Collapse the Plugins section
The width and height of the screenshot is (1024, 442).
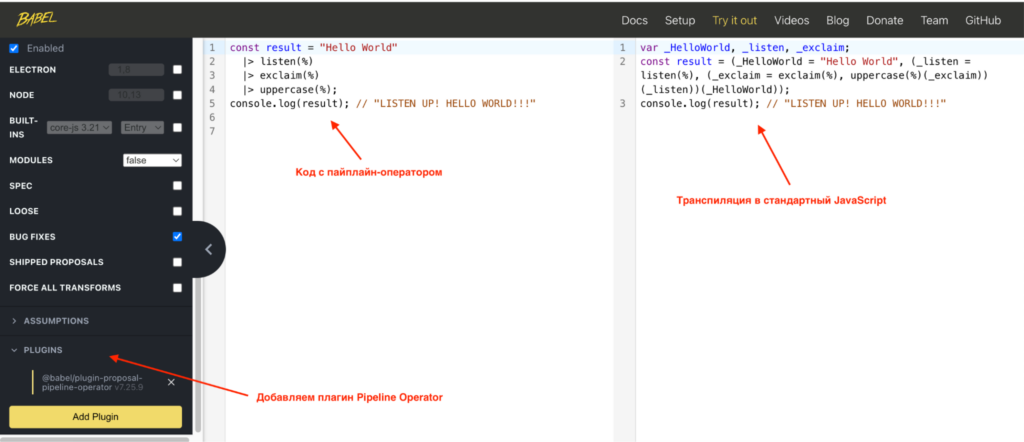[x=43, y=351]
